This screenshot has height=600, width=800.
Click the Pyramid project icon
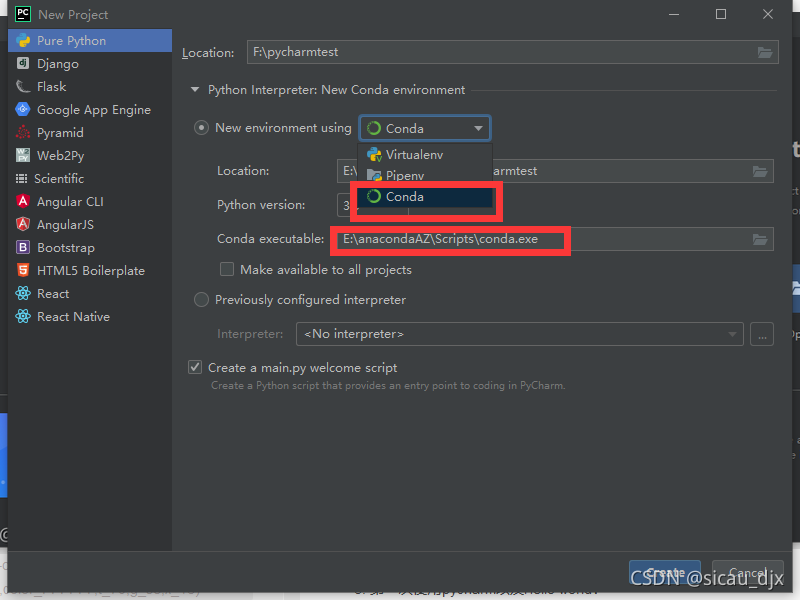[22, 132]
